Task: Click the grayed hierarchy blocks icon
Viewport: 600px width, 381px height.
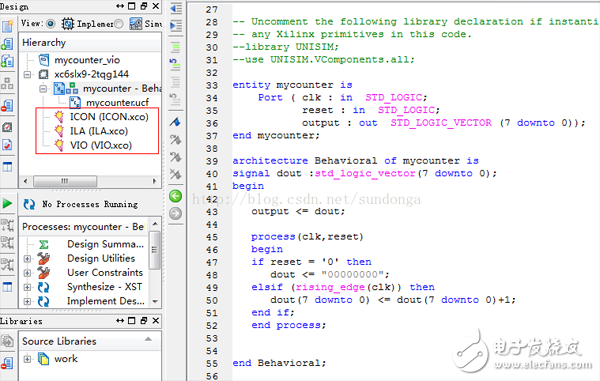Action: (x=7, y=83)
